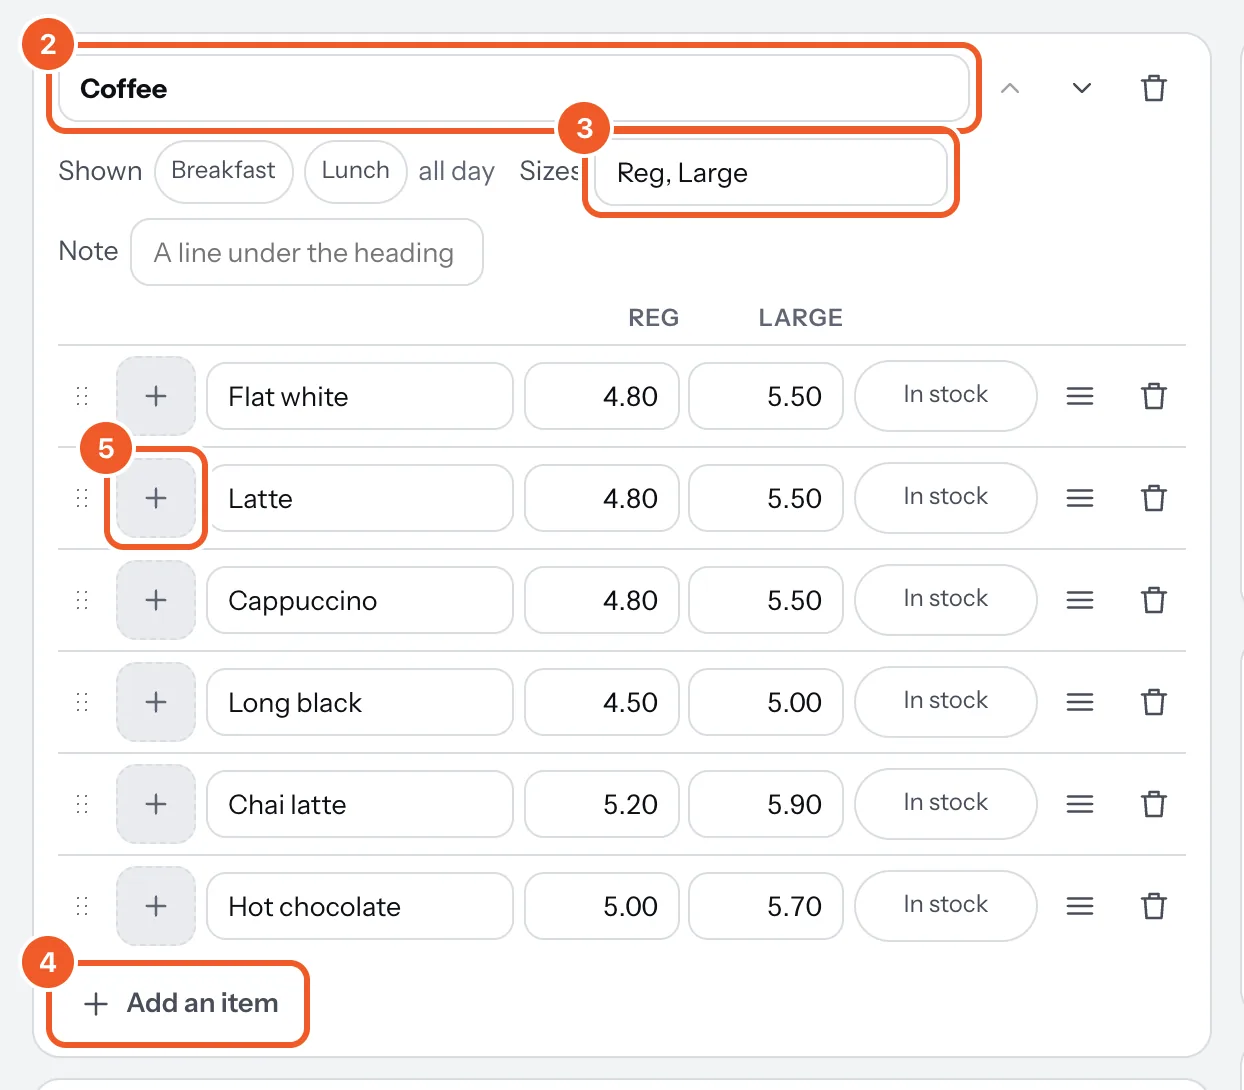This screenshot has width=1244, height=1090.
Task: Open more options for Cappuccino
Action: click(1080, 600)
